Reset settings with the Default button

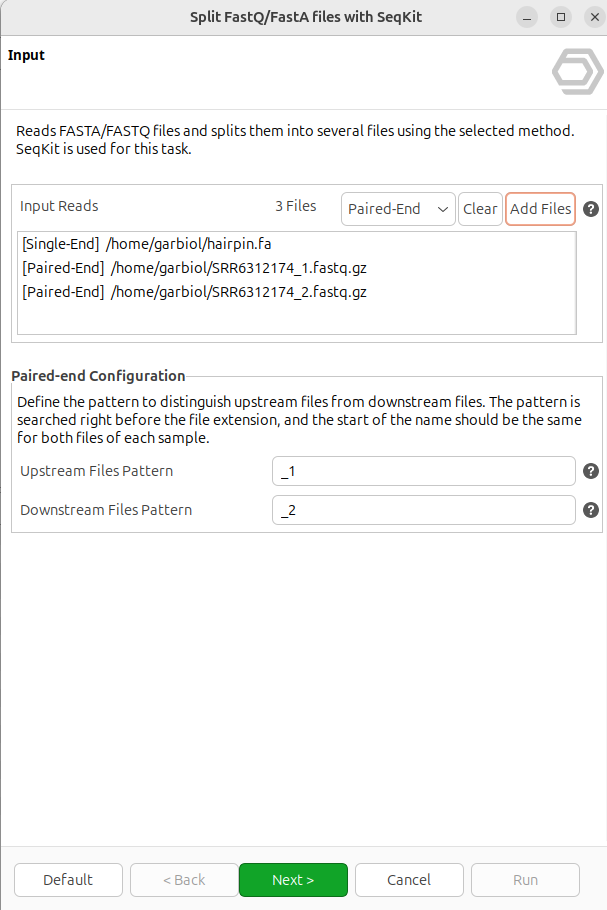coord(68,880)
